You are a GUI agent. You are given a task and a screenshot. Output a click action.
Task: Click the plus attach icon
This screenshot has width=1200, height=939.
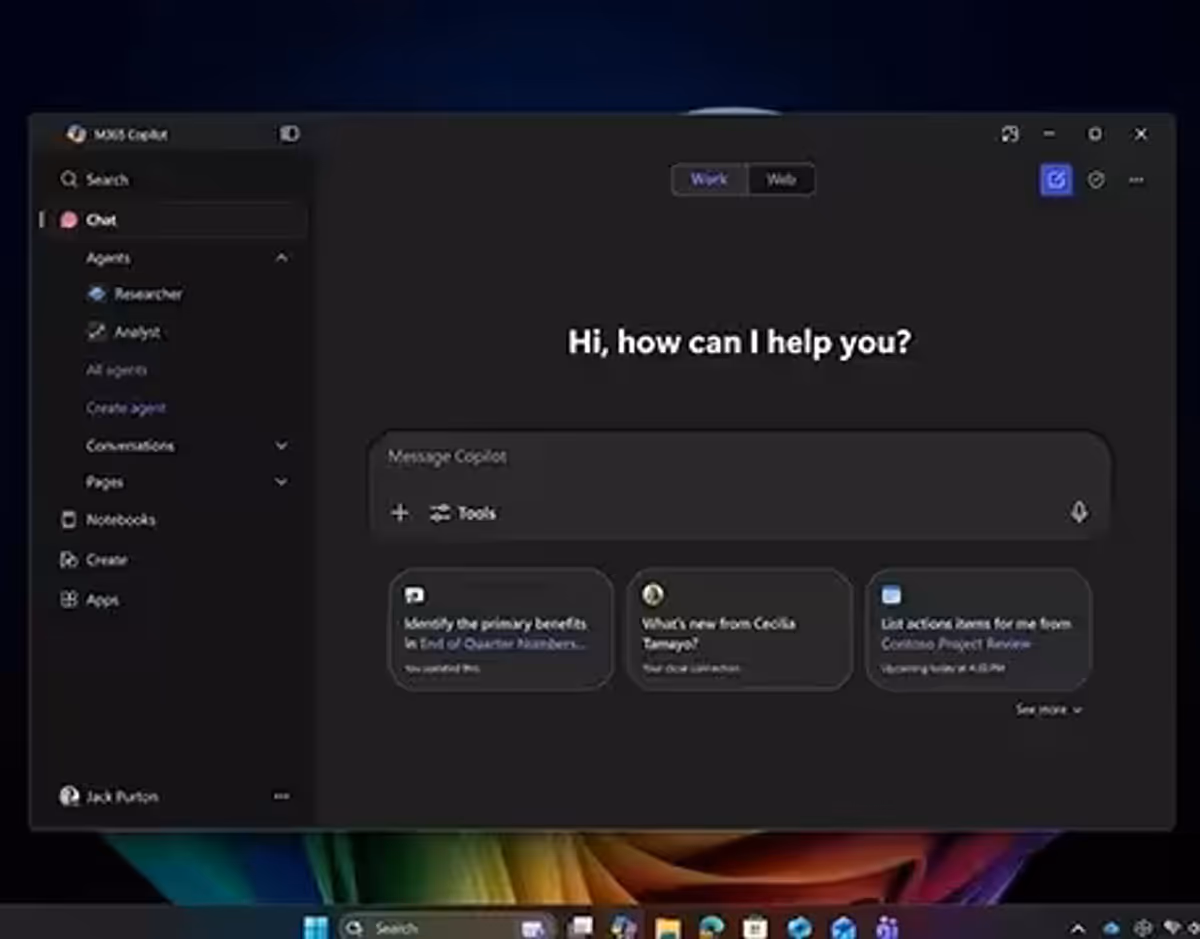click(400, 513)
